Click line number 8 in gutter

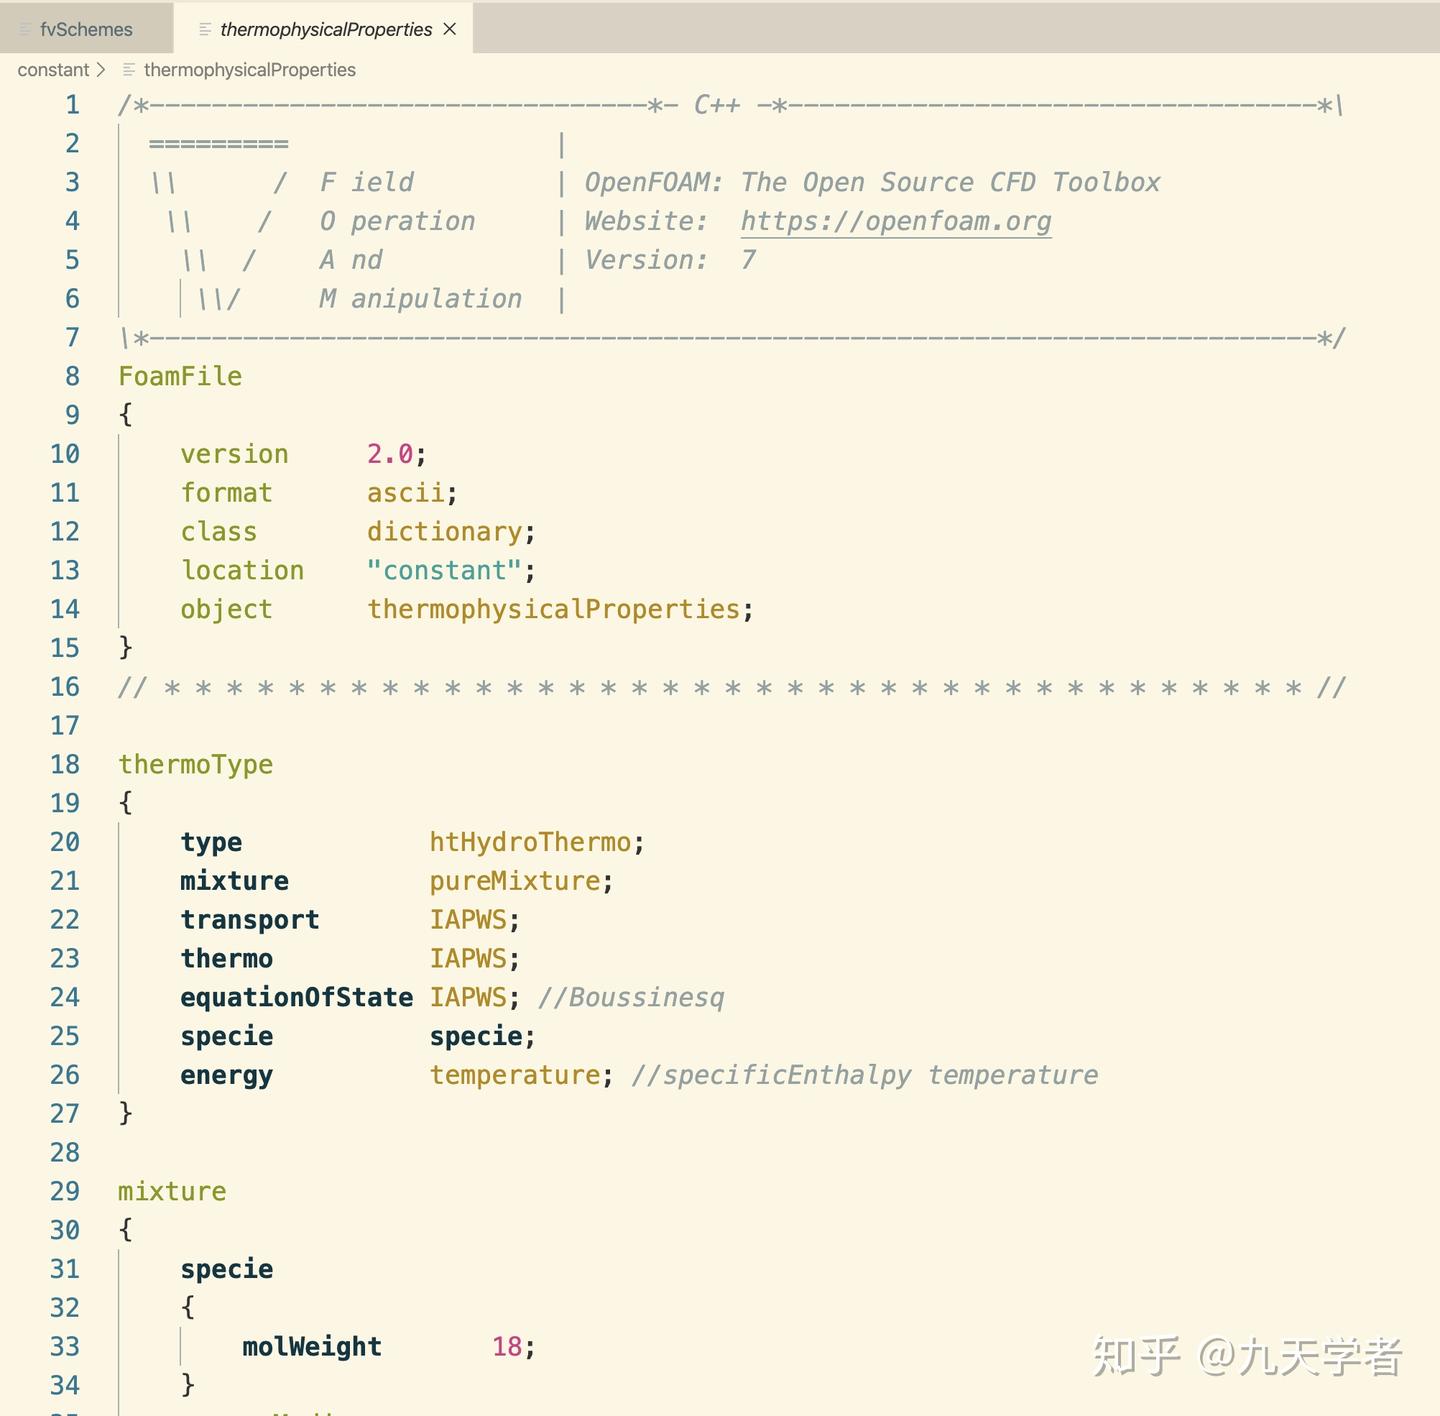point(72,376)
